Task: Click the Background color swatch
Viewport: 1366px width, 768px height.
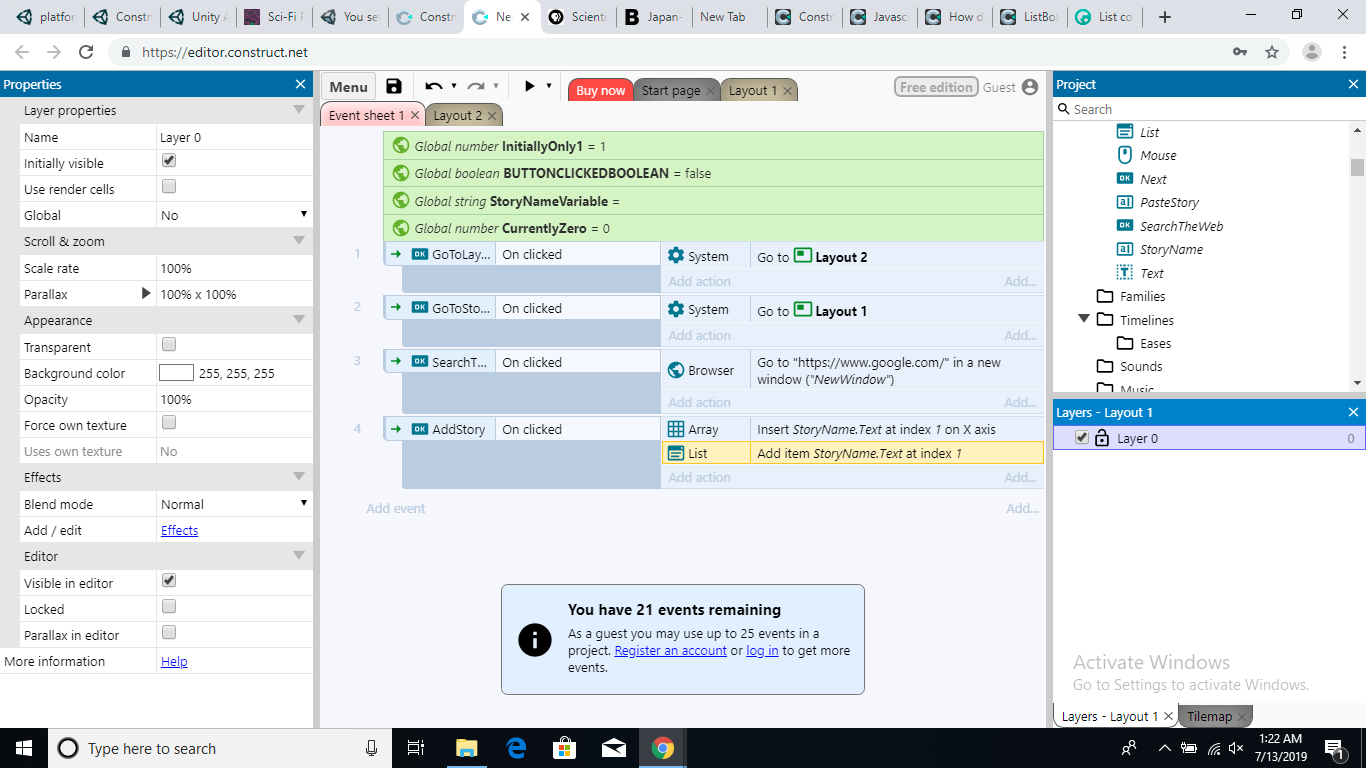Action: tap(176, 373)
